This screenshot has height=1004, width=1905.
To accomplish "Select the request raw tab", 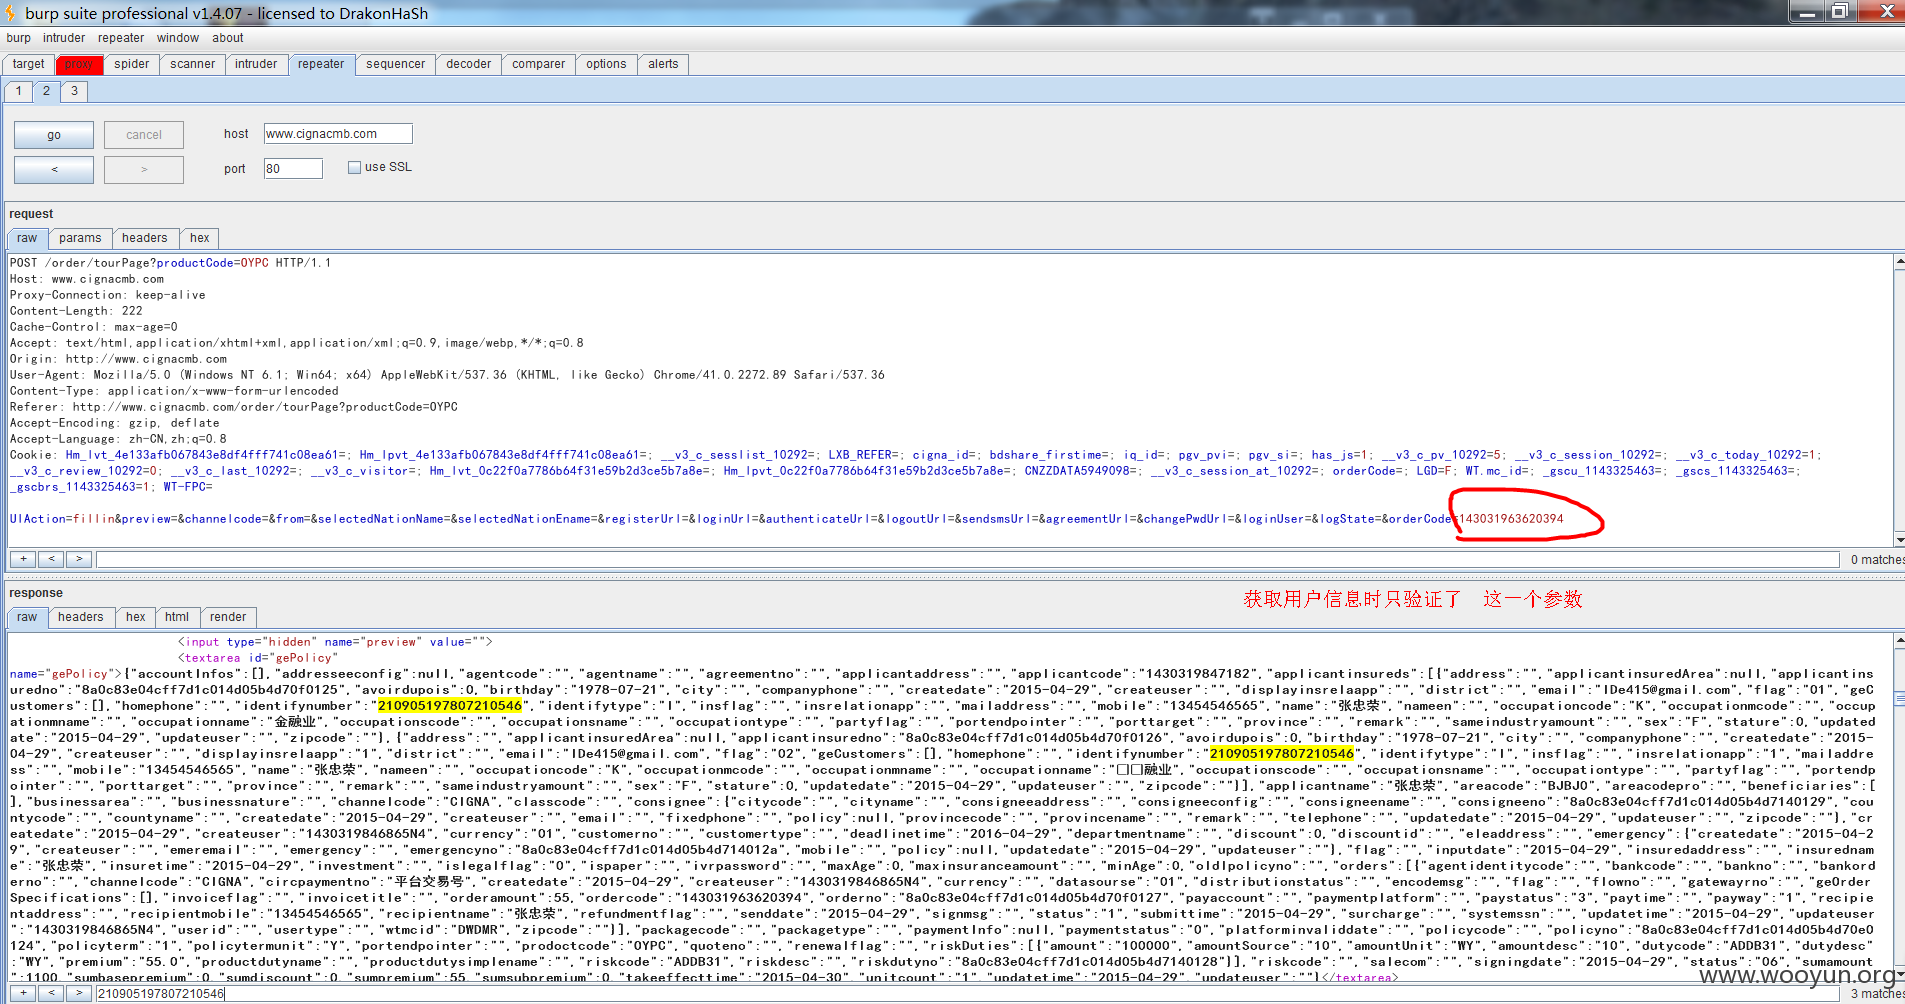I will [27, 238].
